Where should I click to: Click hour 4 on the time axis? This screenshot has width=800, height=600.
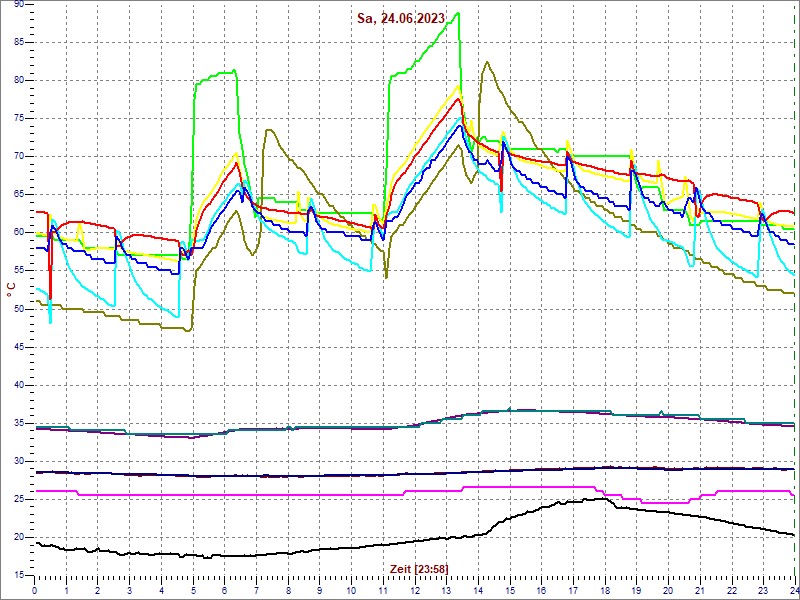pos(161,589)
